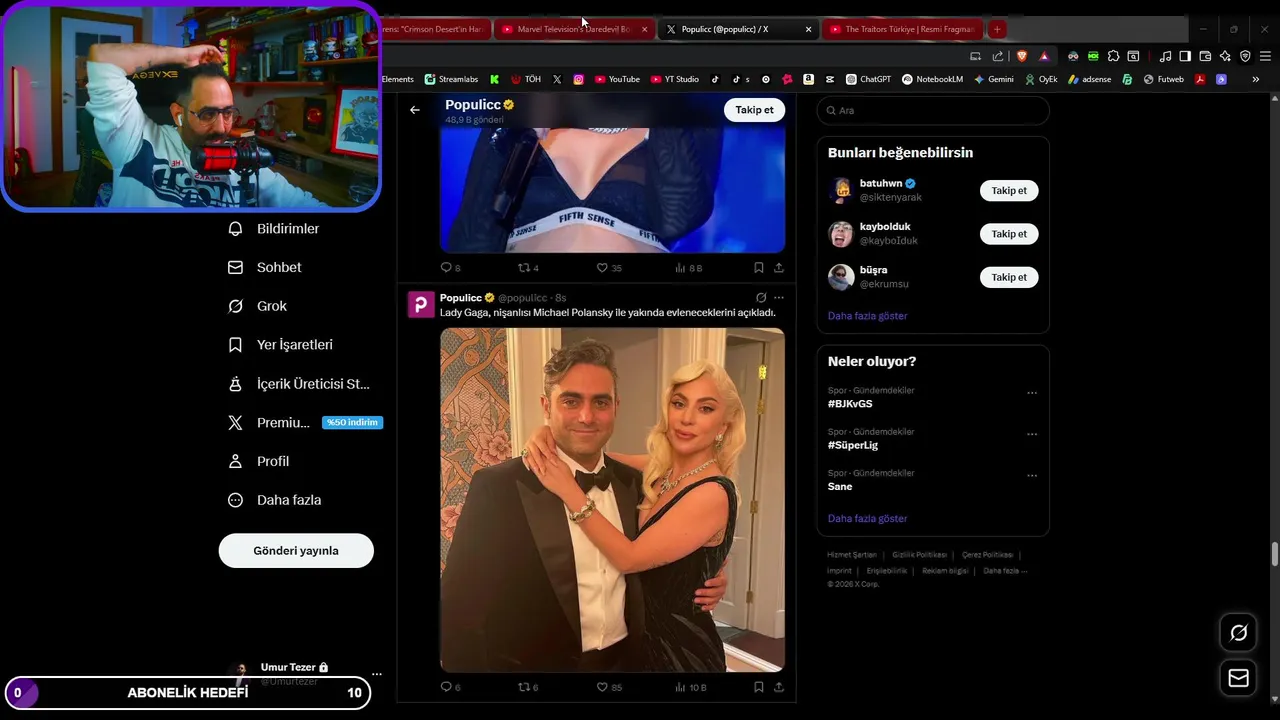Click the Ara search field

pos(933,110)
